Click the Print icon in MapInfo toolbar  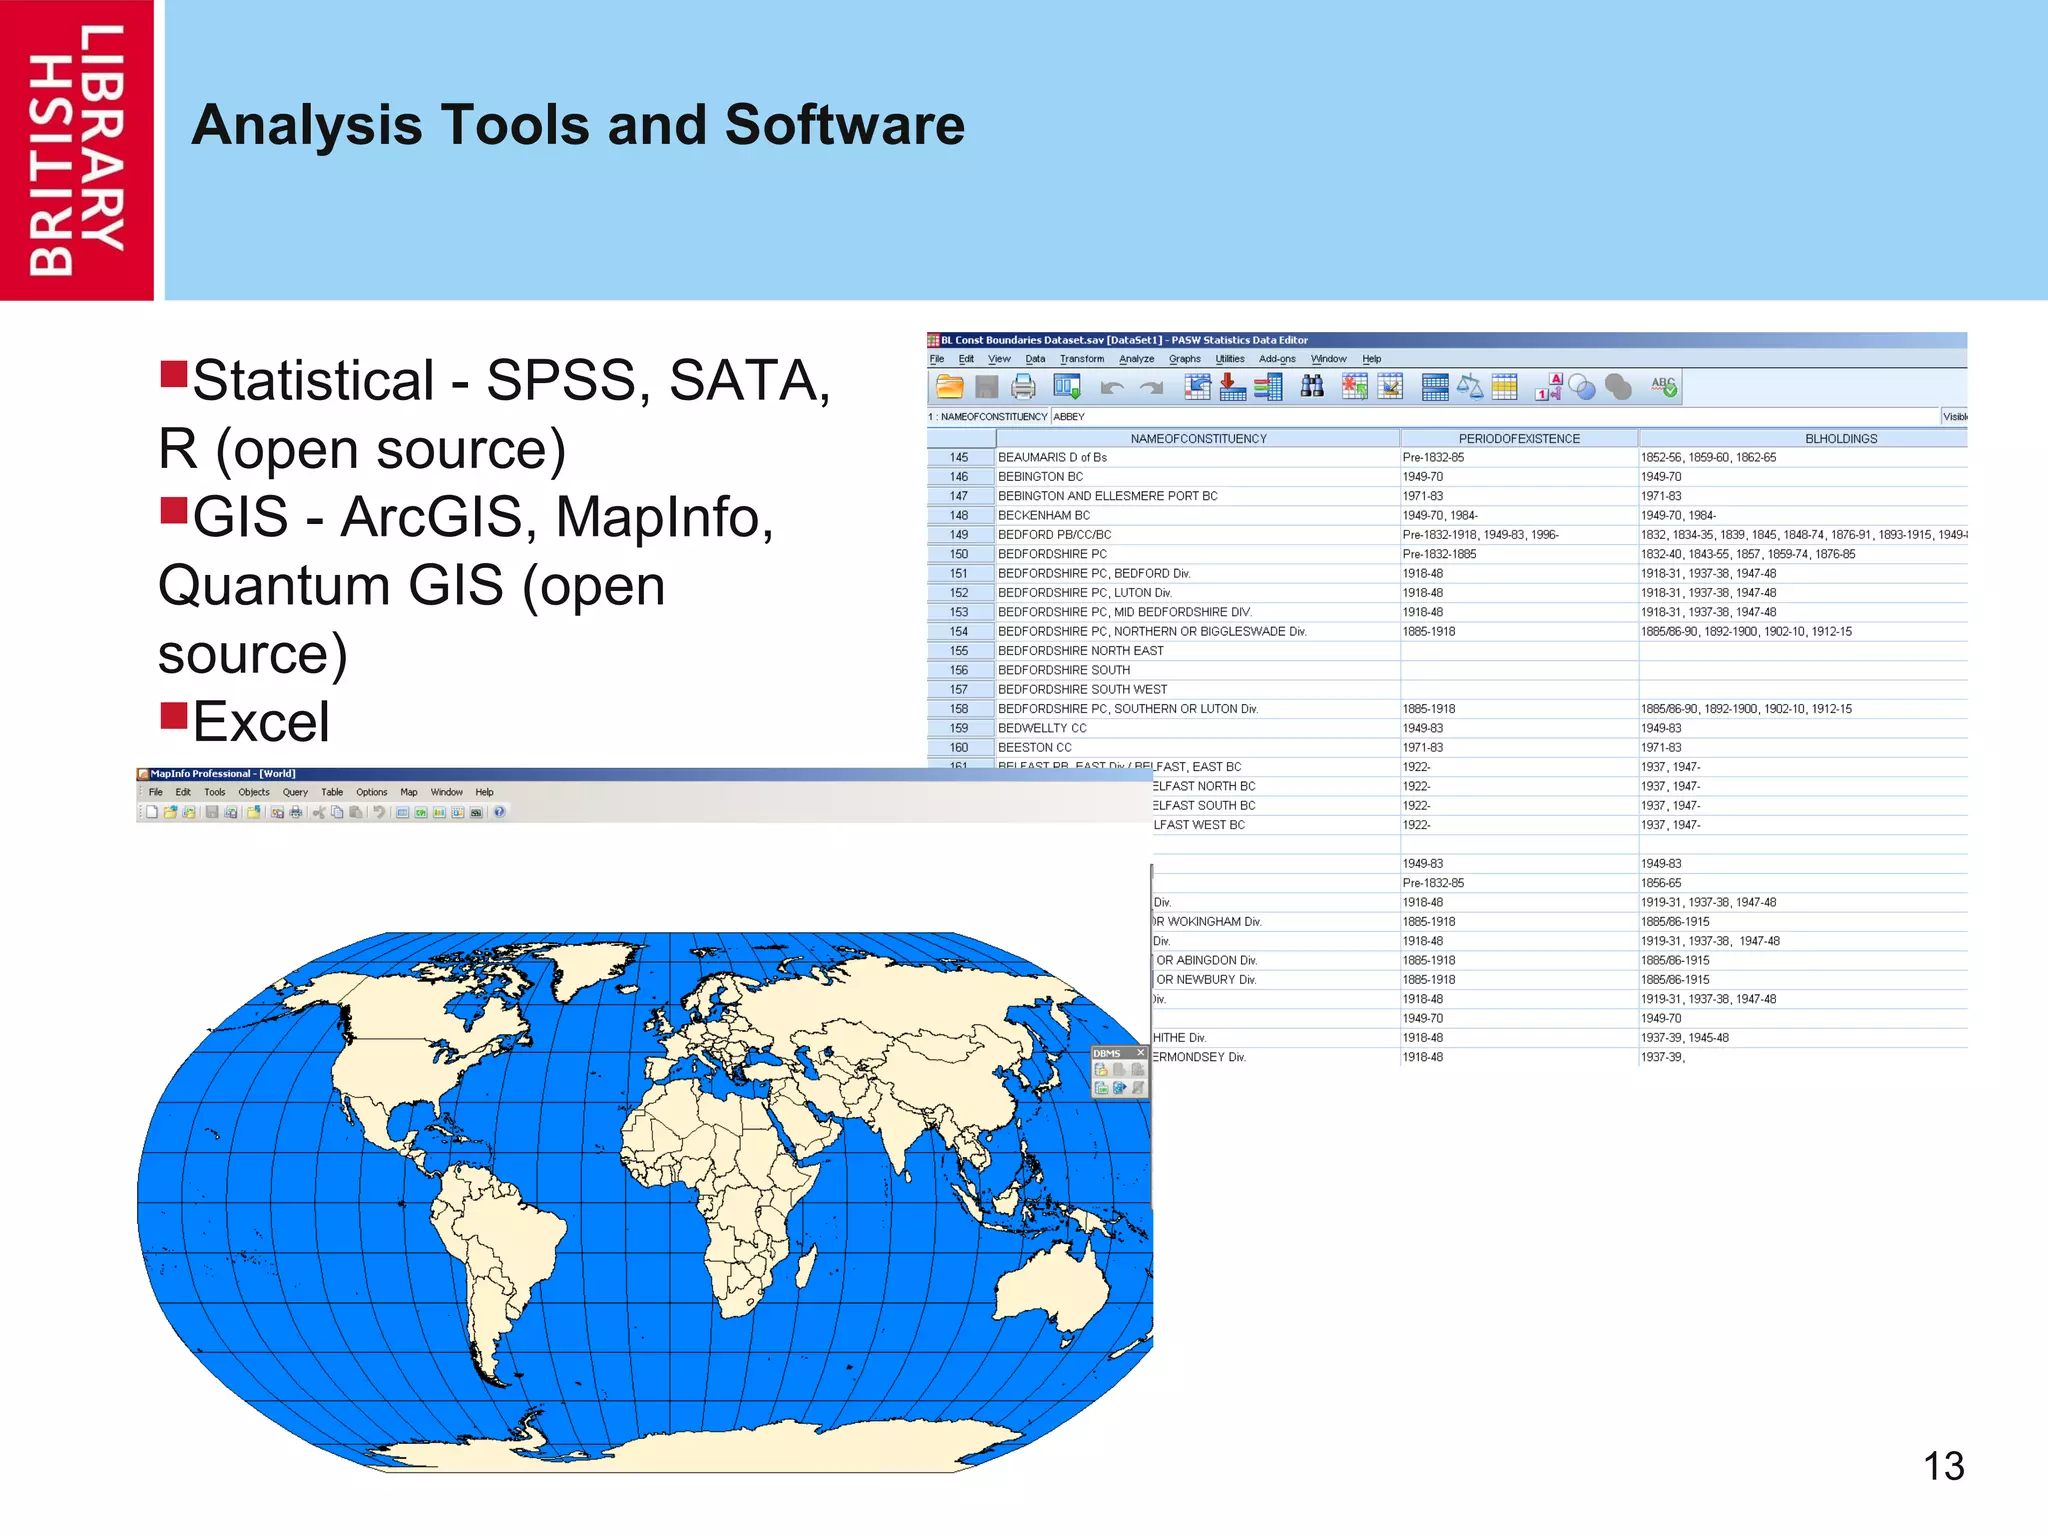(x=296, y=812)
